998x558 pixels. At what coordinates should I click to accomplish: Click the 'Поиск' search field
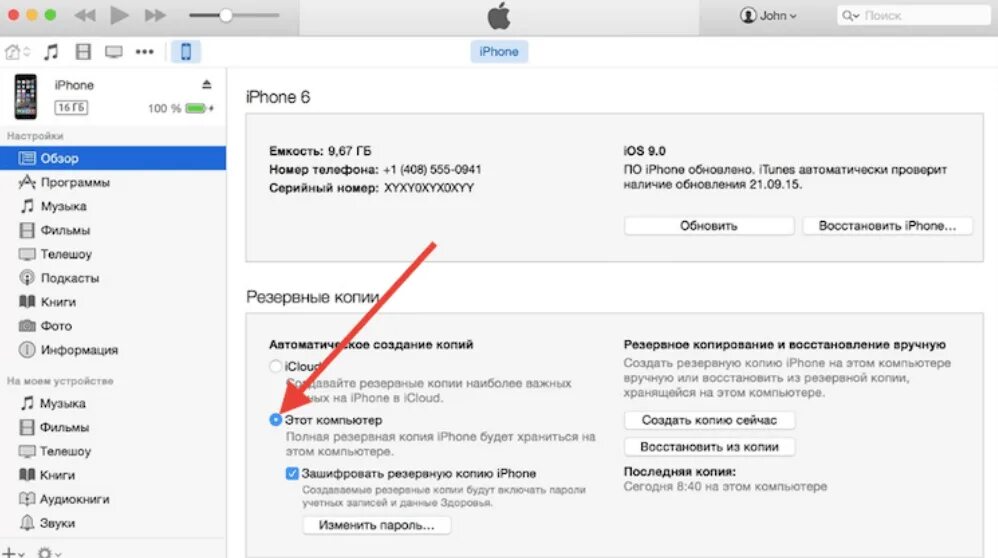[x=914, y=15]
